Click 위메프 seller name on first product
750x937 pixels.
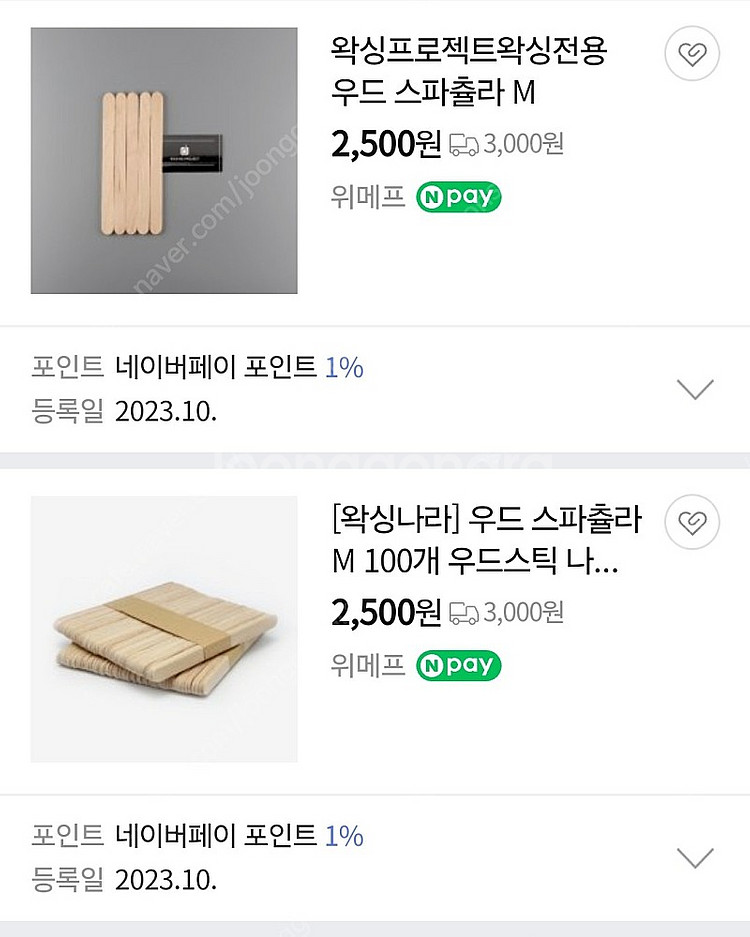click(x=367, y=197)
